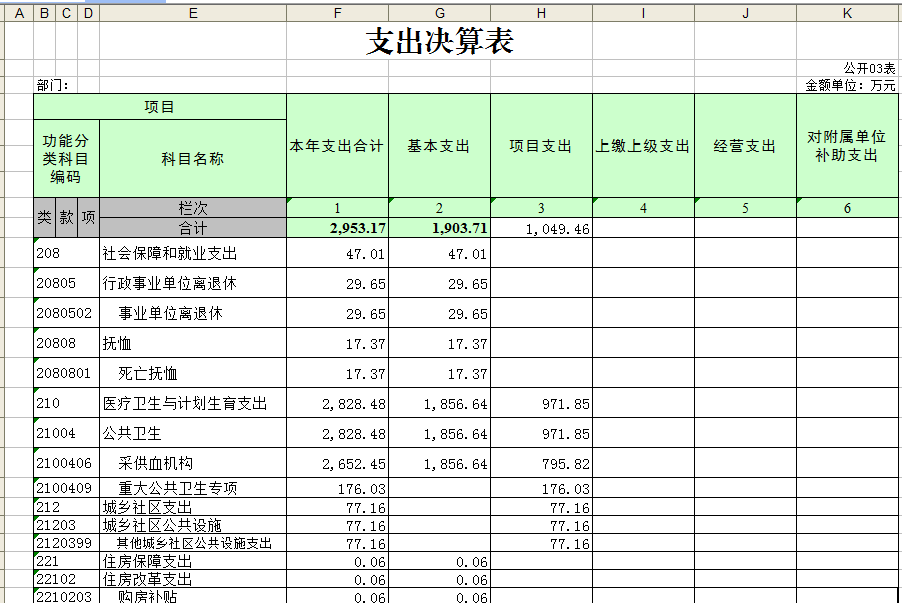Select the total cell showing 2,953.17
This screenshot has width=902, height=603.
click(337, 228)
